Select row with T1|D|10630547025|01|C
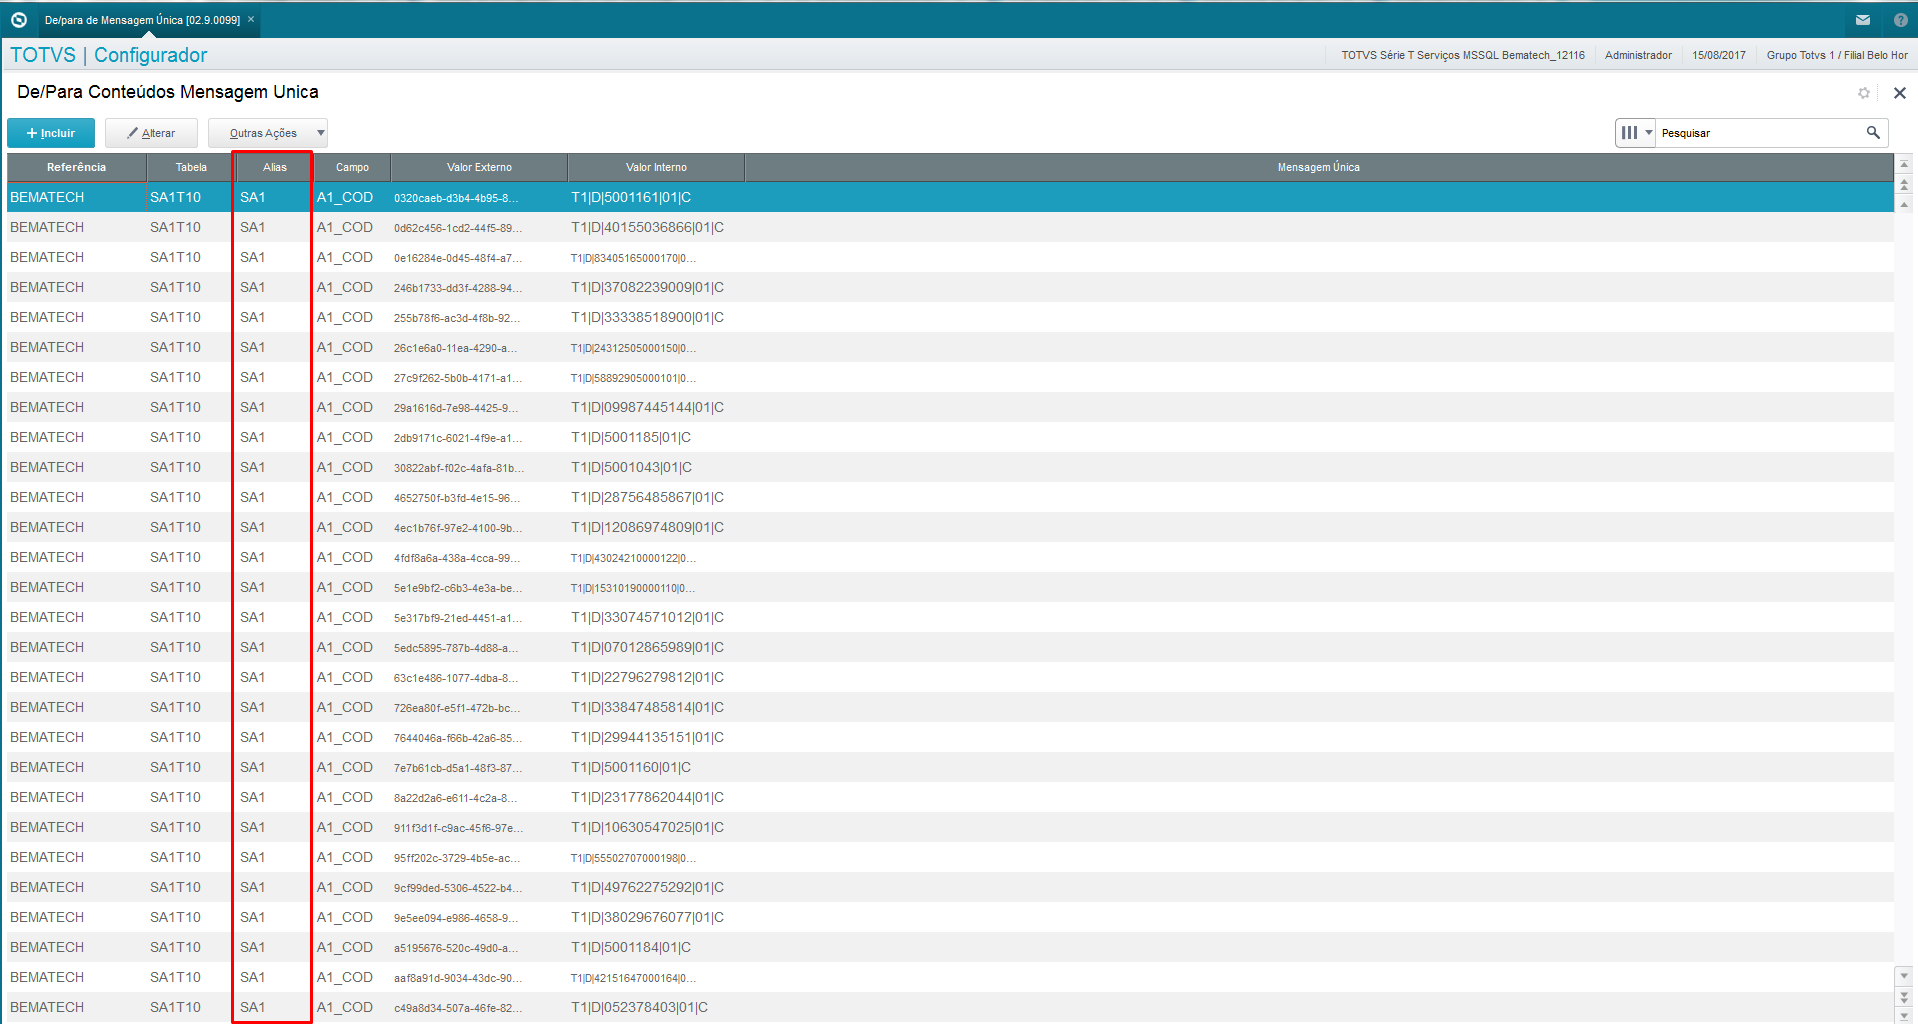 point(950,827)
